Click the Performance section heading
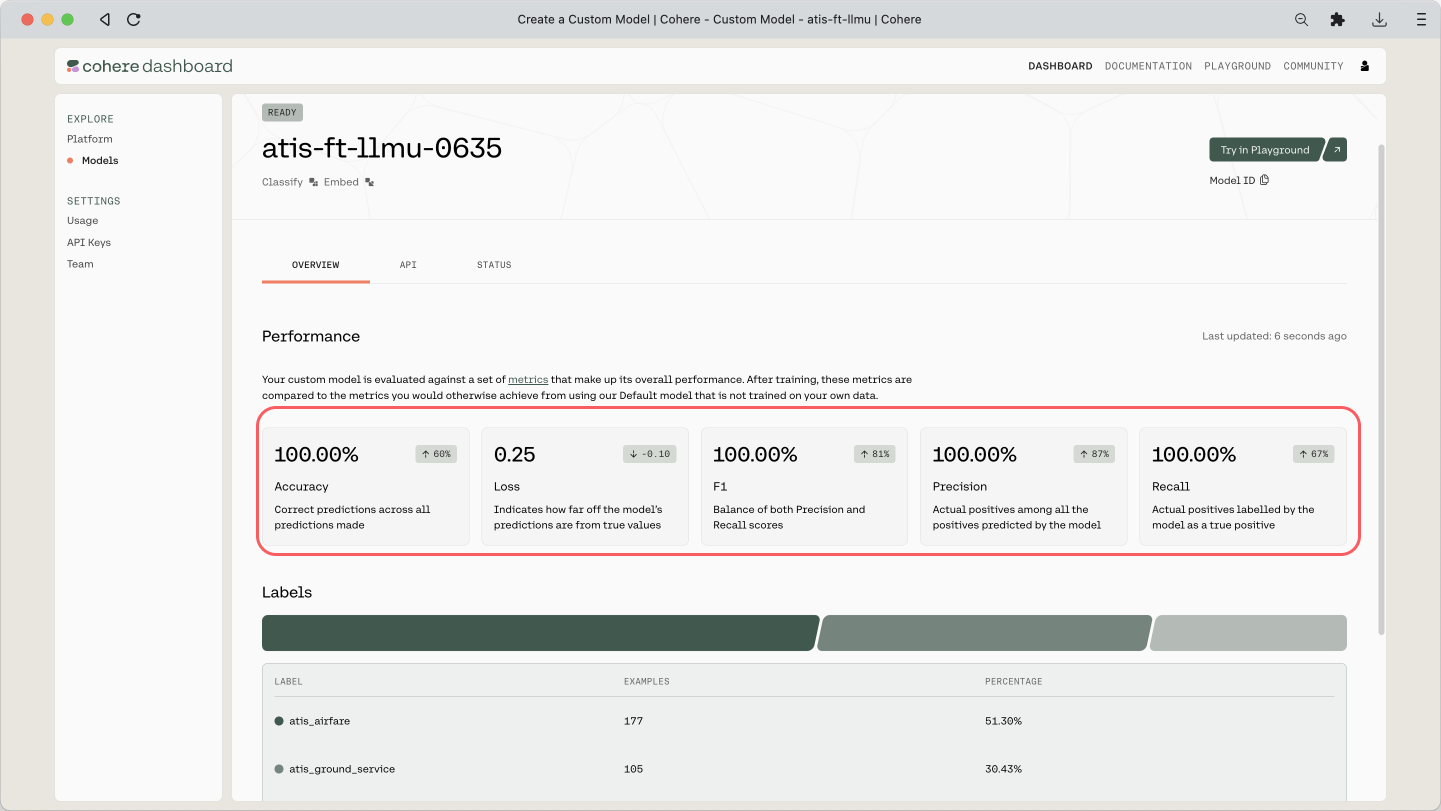 tap(311, 336)
